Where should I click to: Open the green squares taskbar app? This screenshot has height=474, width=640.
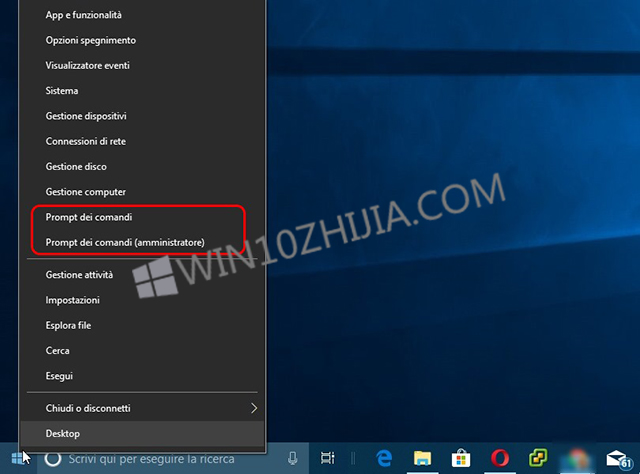[538, 458]
